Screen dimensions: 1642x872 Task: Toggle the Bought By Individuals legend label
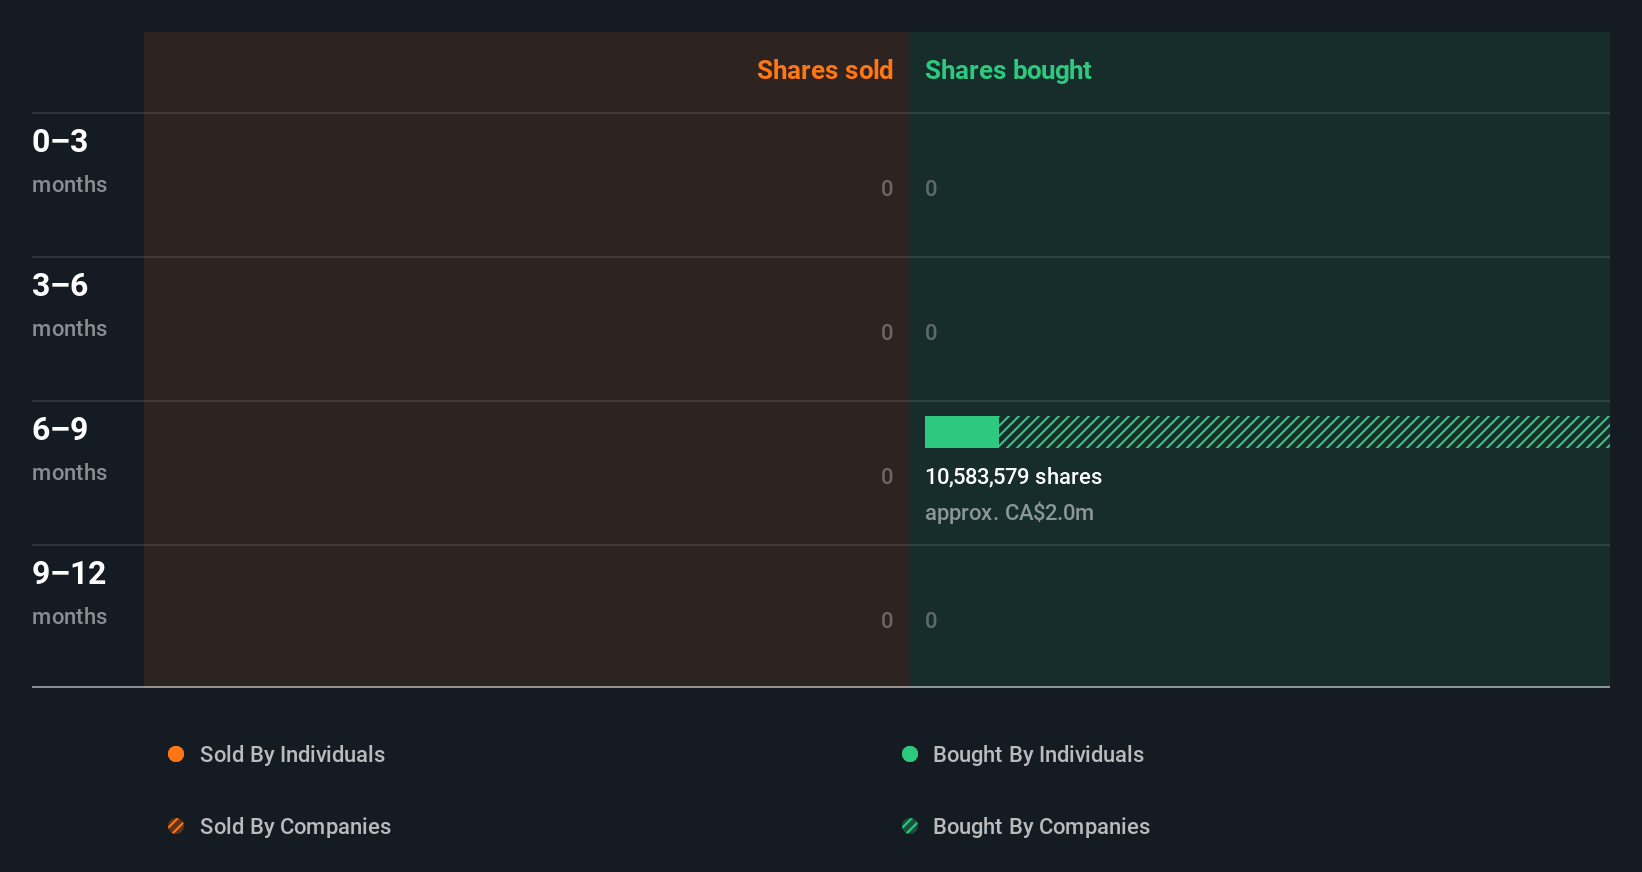pos(1038,754)
